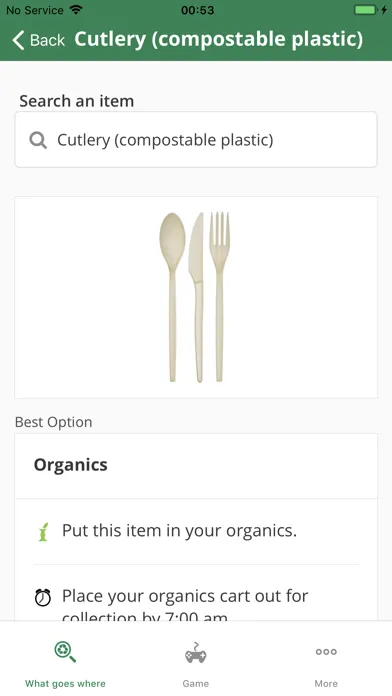Click the battery indicator in status bar

click(367, 10)
